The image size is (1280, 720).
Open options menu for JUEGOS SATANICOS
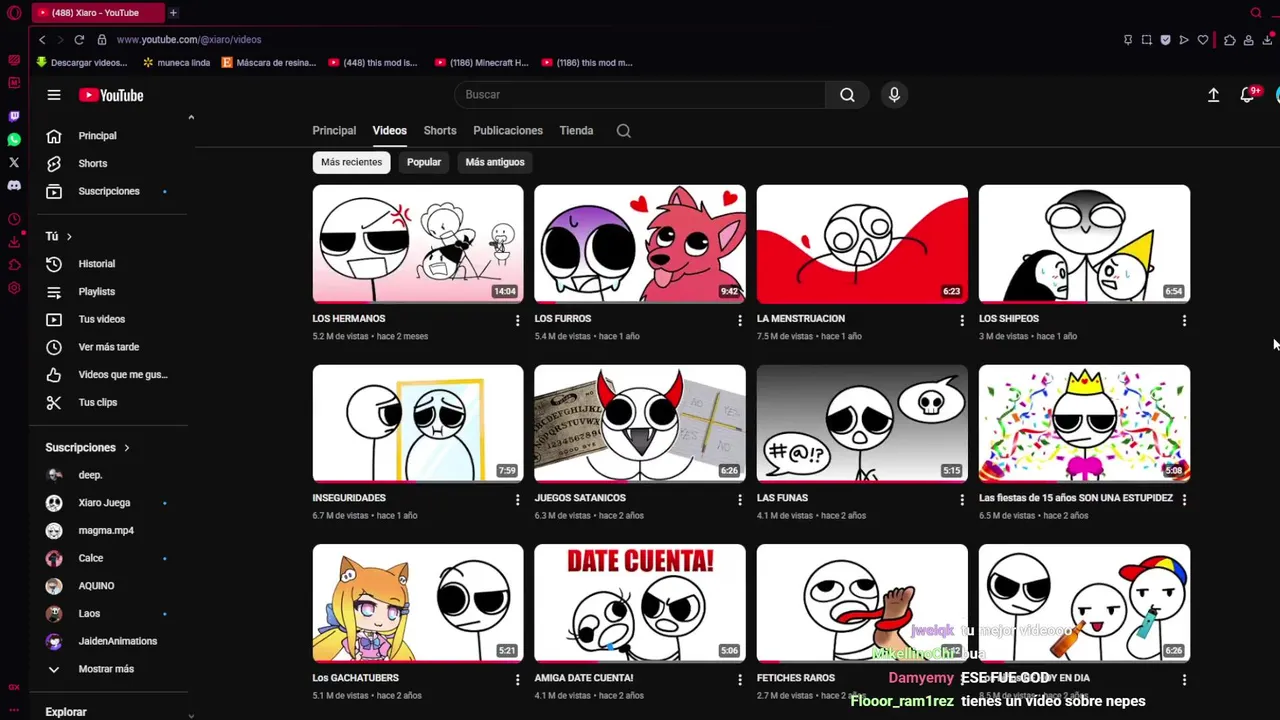[739, 500]
